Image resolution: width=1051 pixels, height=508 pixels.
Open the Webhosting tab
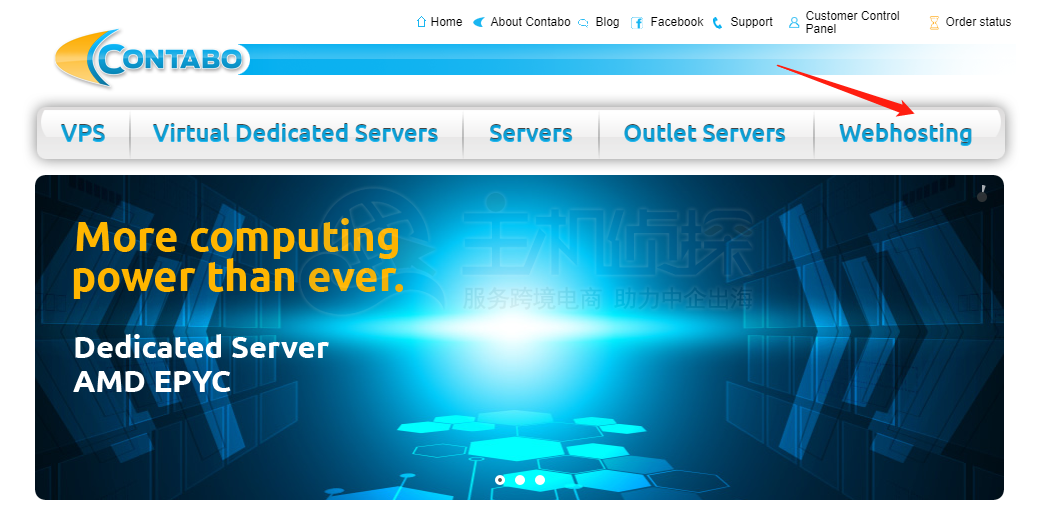(906, 133)
